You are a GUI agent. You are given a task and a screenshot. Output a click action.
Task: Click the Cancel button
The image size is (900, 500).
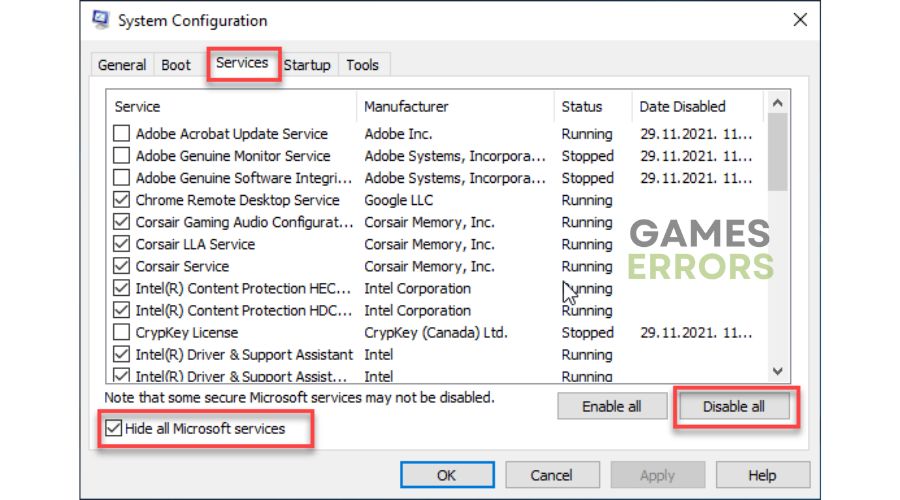click(x=552, y=475)
